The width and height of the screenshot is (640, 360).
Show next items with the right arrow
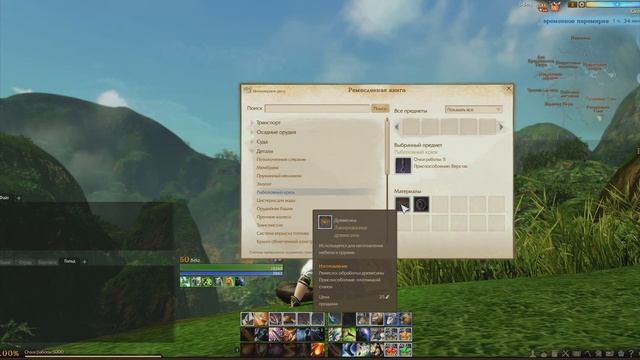501,127
